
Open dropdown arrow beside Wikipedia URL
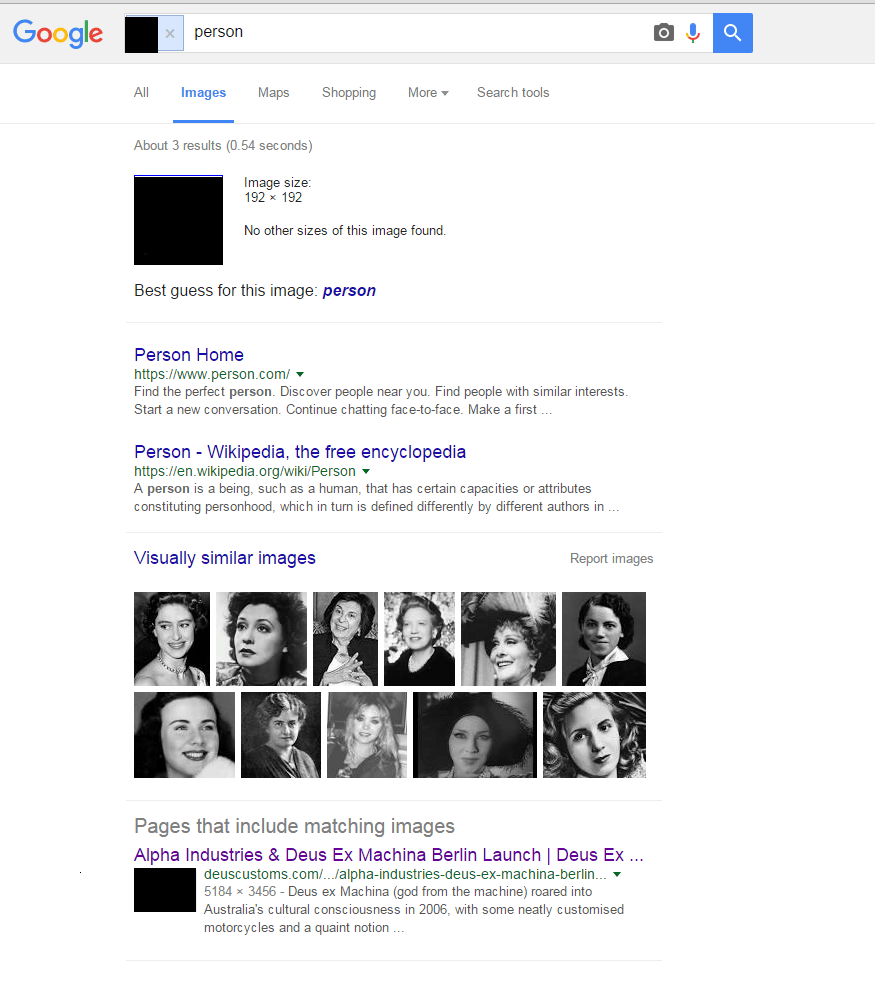click(x=366, y=472)
